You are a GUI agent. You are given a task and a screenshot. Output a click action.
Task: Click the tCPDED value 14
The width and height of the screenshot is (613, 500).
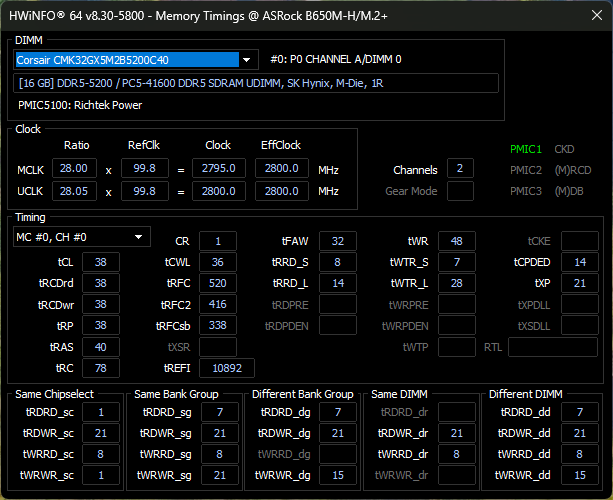pyautogui.click(x=580, y=262)
